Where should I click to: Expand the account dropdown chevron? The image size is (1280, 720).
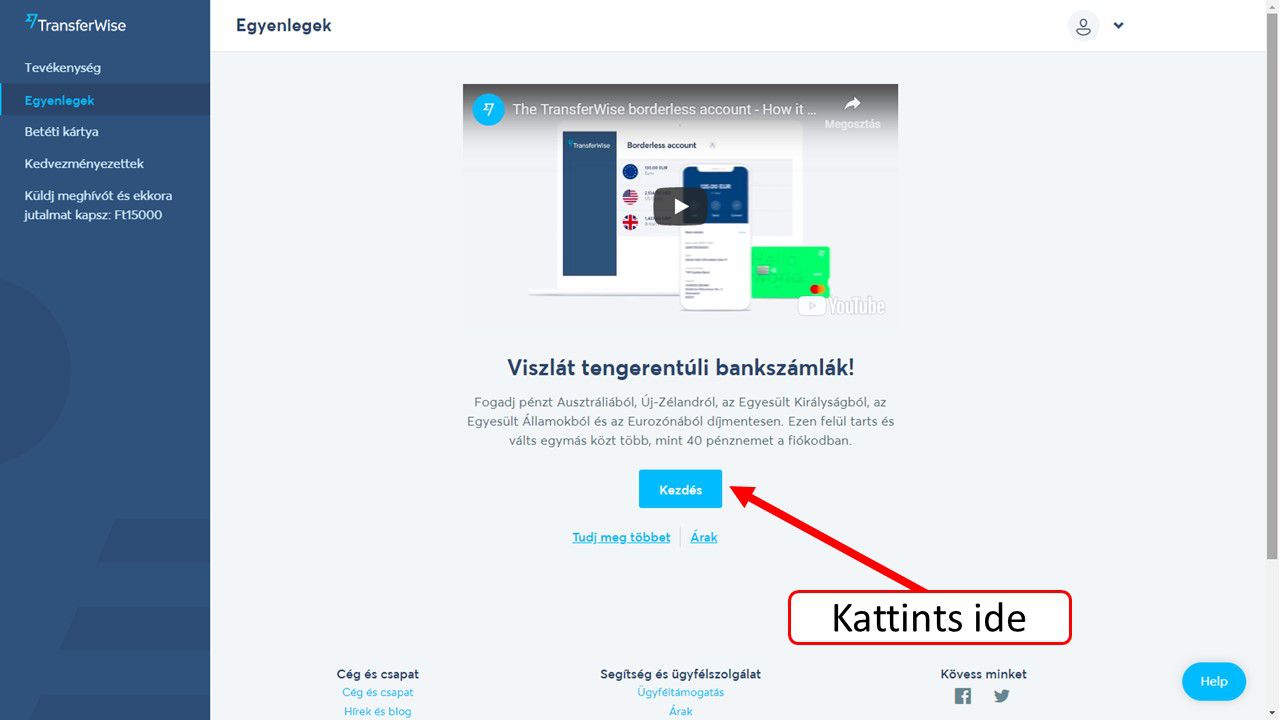coord(1118,26)
